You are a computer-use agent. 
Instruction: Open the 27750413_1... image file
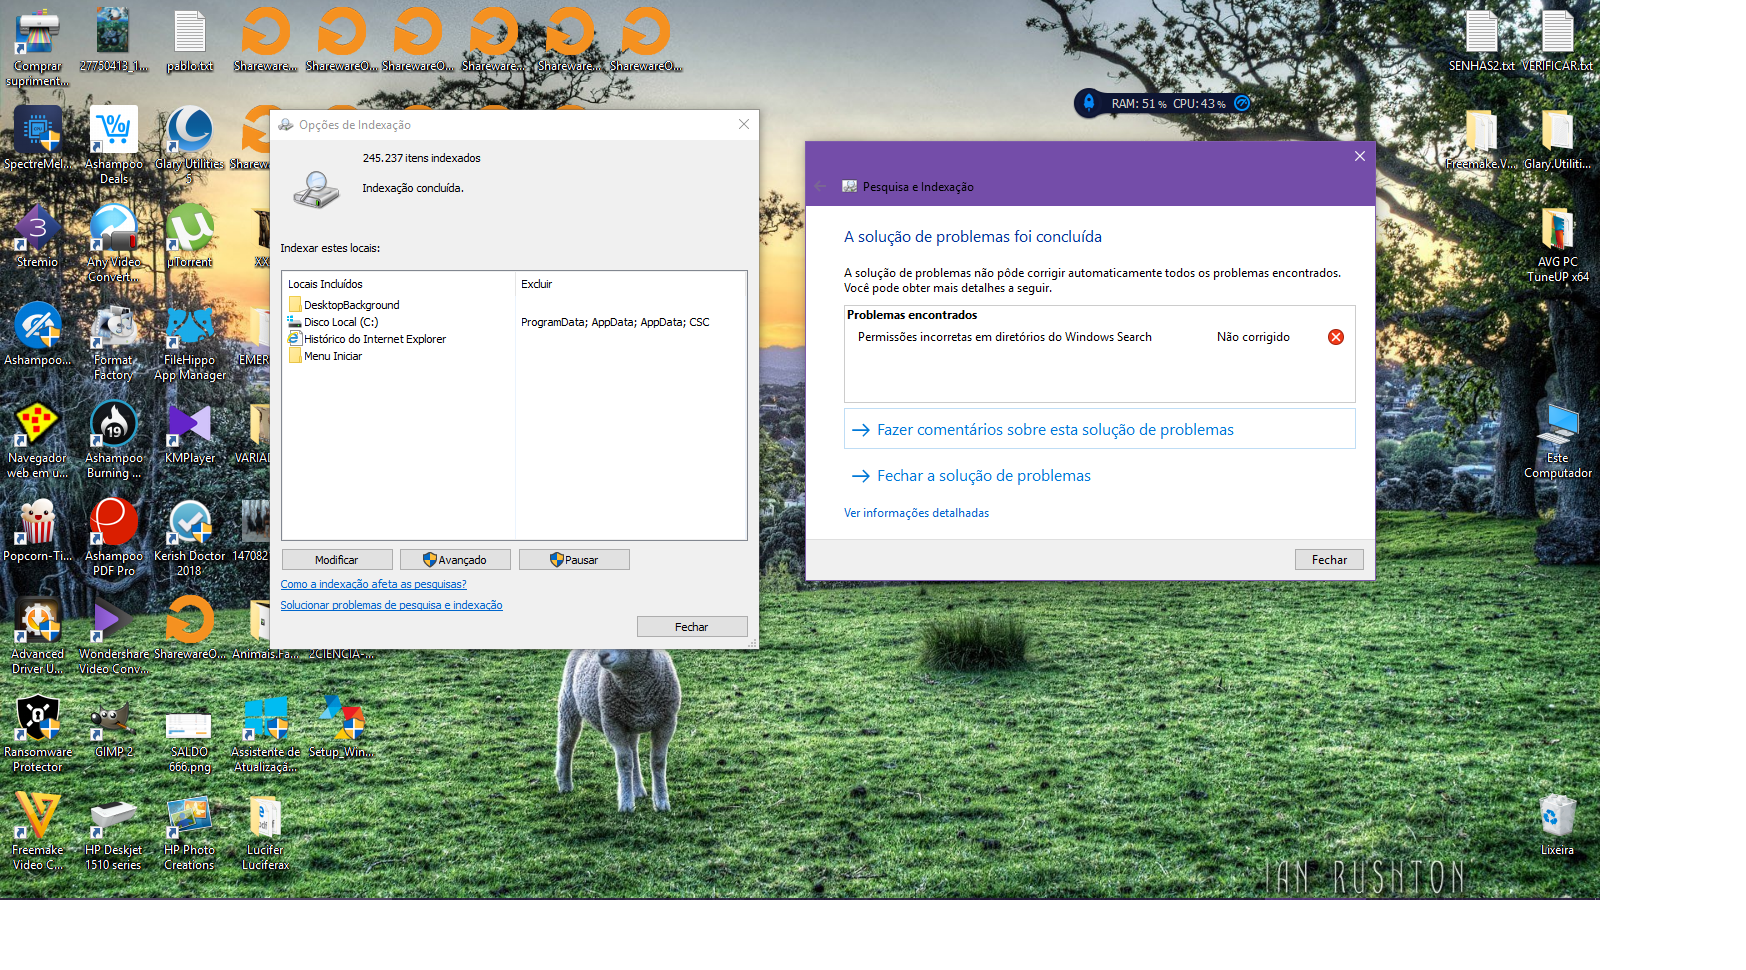114,40
